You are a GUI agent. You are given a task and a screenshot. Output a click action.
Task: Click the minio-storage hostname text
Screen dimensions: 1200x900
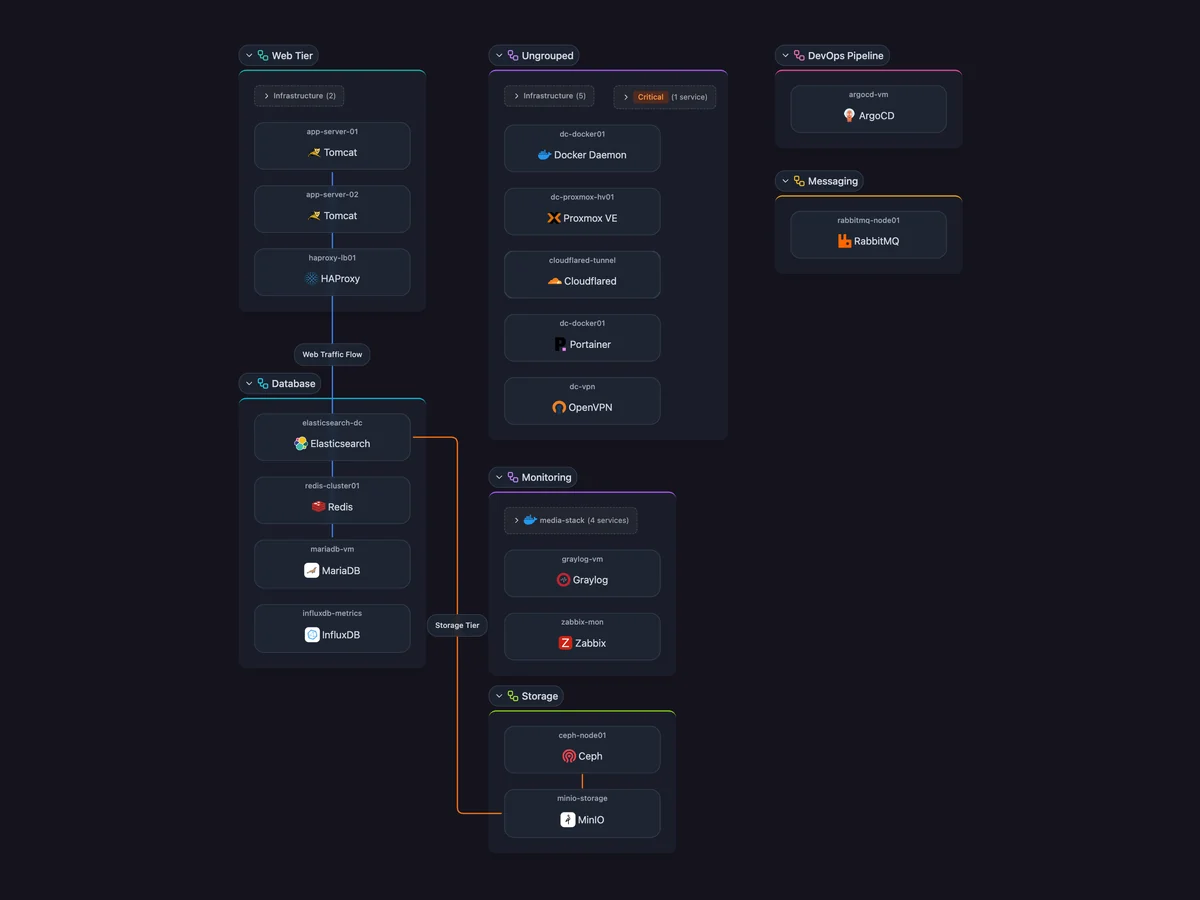(x=582, y=799)
